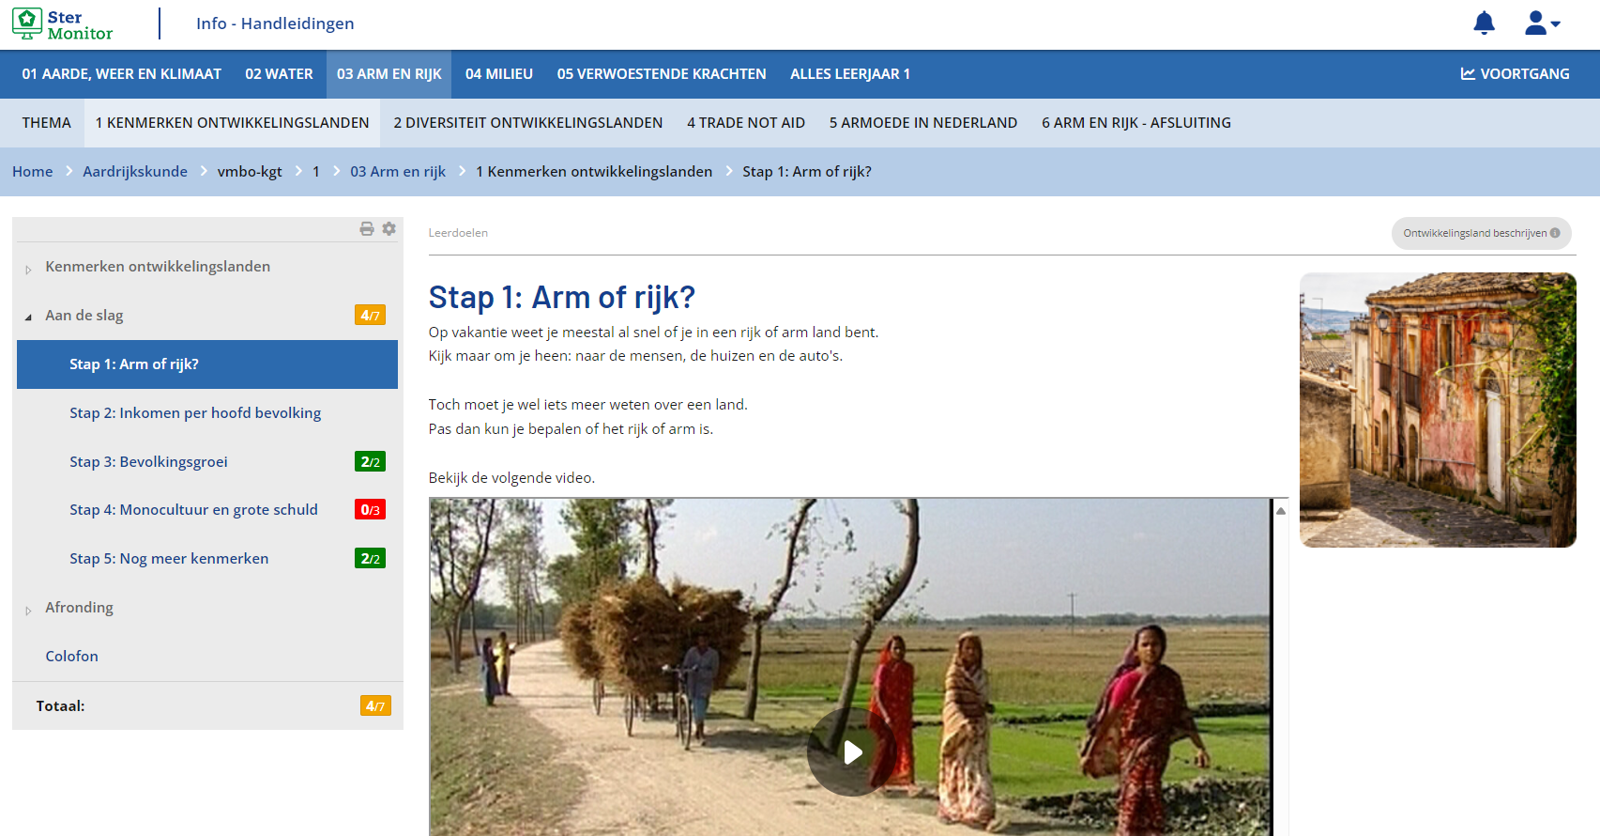The image size is (1600, 836).
Task: Click the info icon in Ontwikkelingsland beschrijven
Action: (x=1555, y=233)
